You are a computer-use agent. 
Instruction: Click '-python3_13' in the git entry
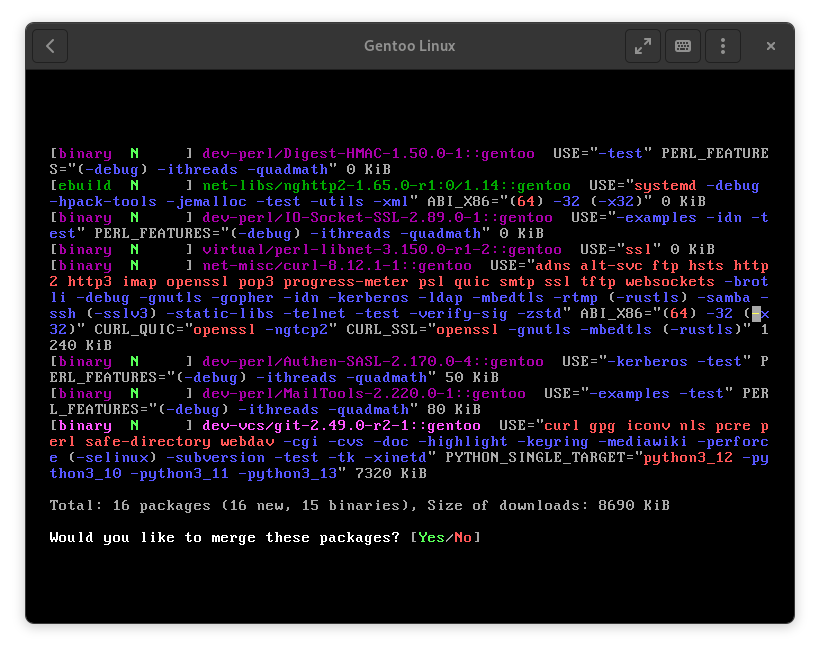287,474
